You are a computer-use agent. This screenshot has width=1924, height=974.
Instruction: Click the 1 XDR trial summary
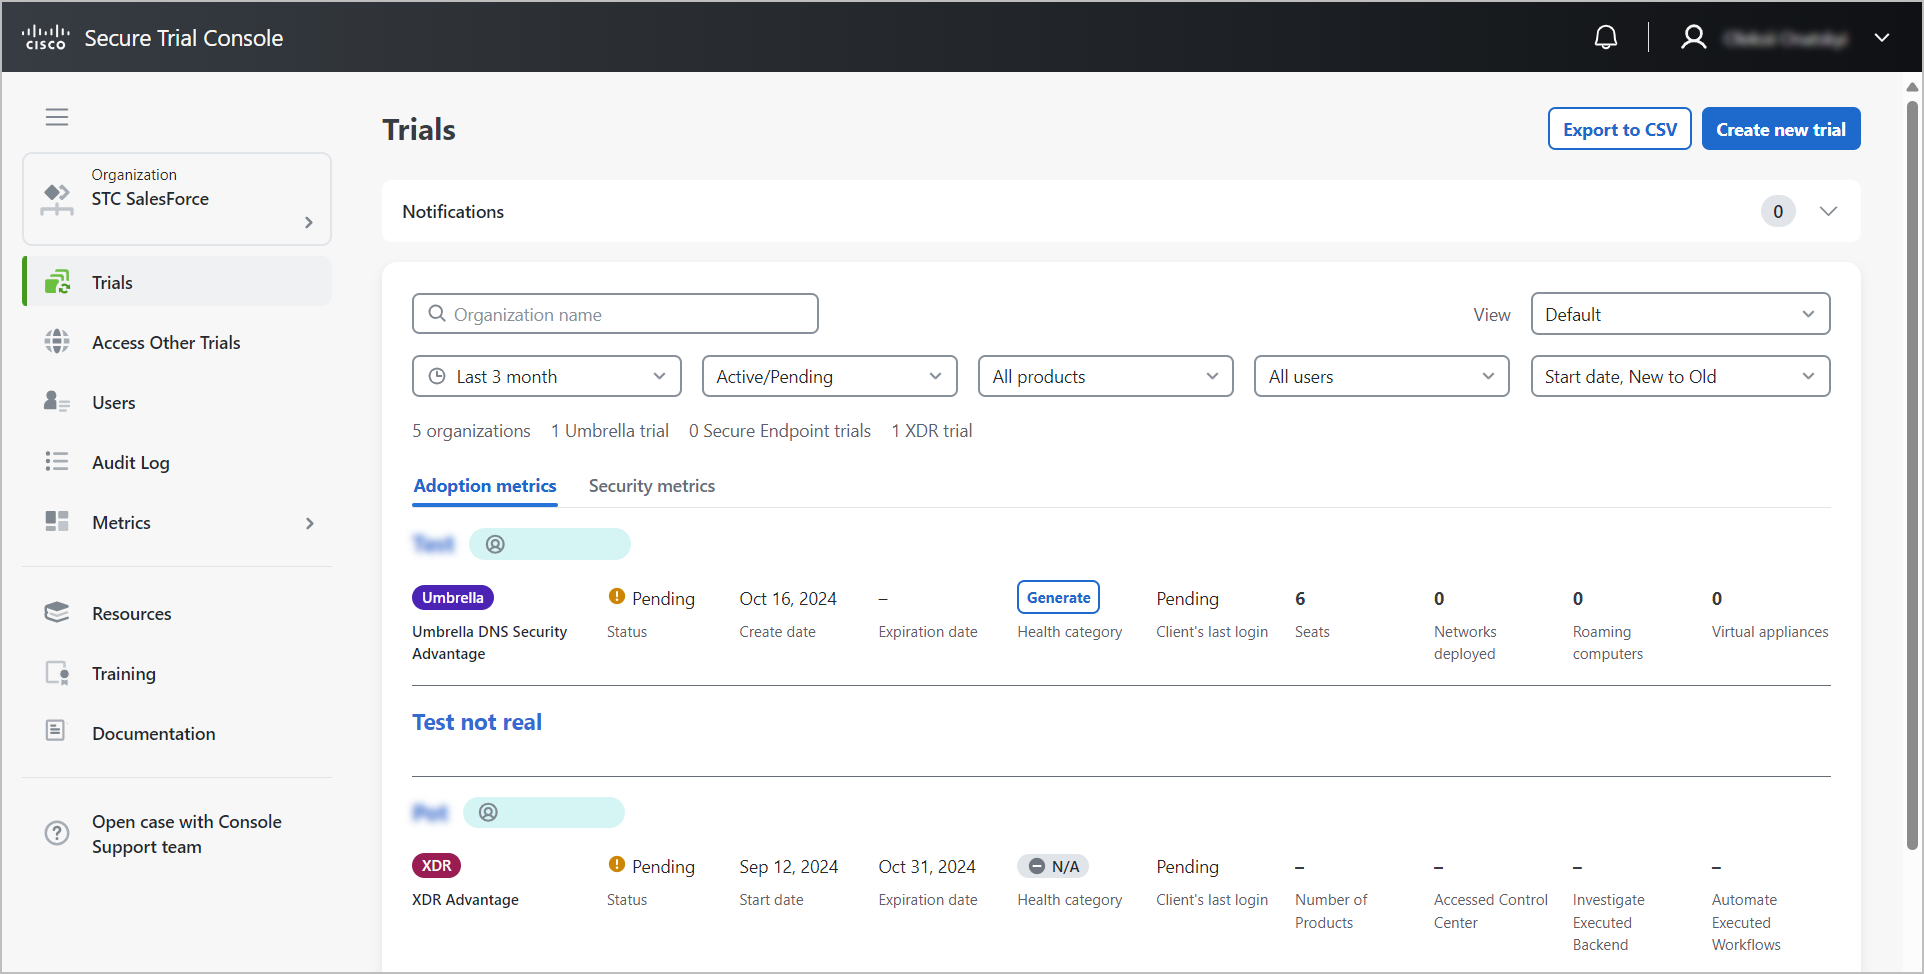[932, 431]
